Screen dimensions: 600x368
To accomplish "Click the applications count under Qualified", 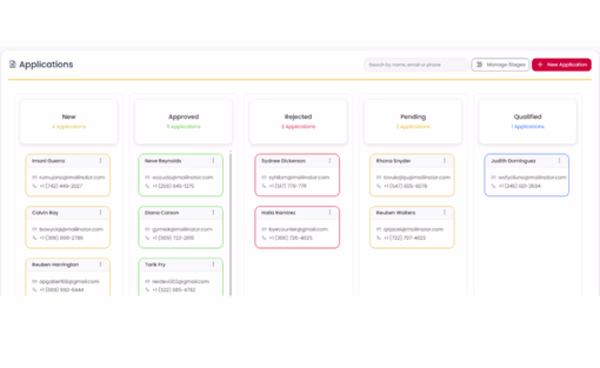I will 528,127.
